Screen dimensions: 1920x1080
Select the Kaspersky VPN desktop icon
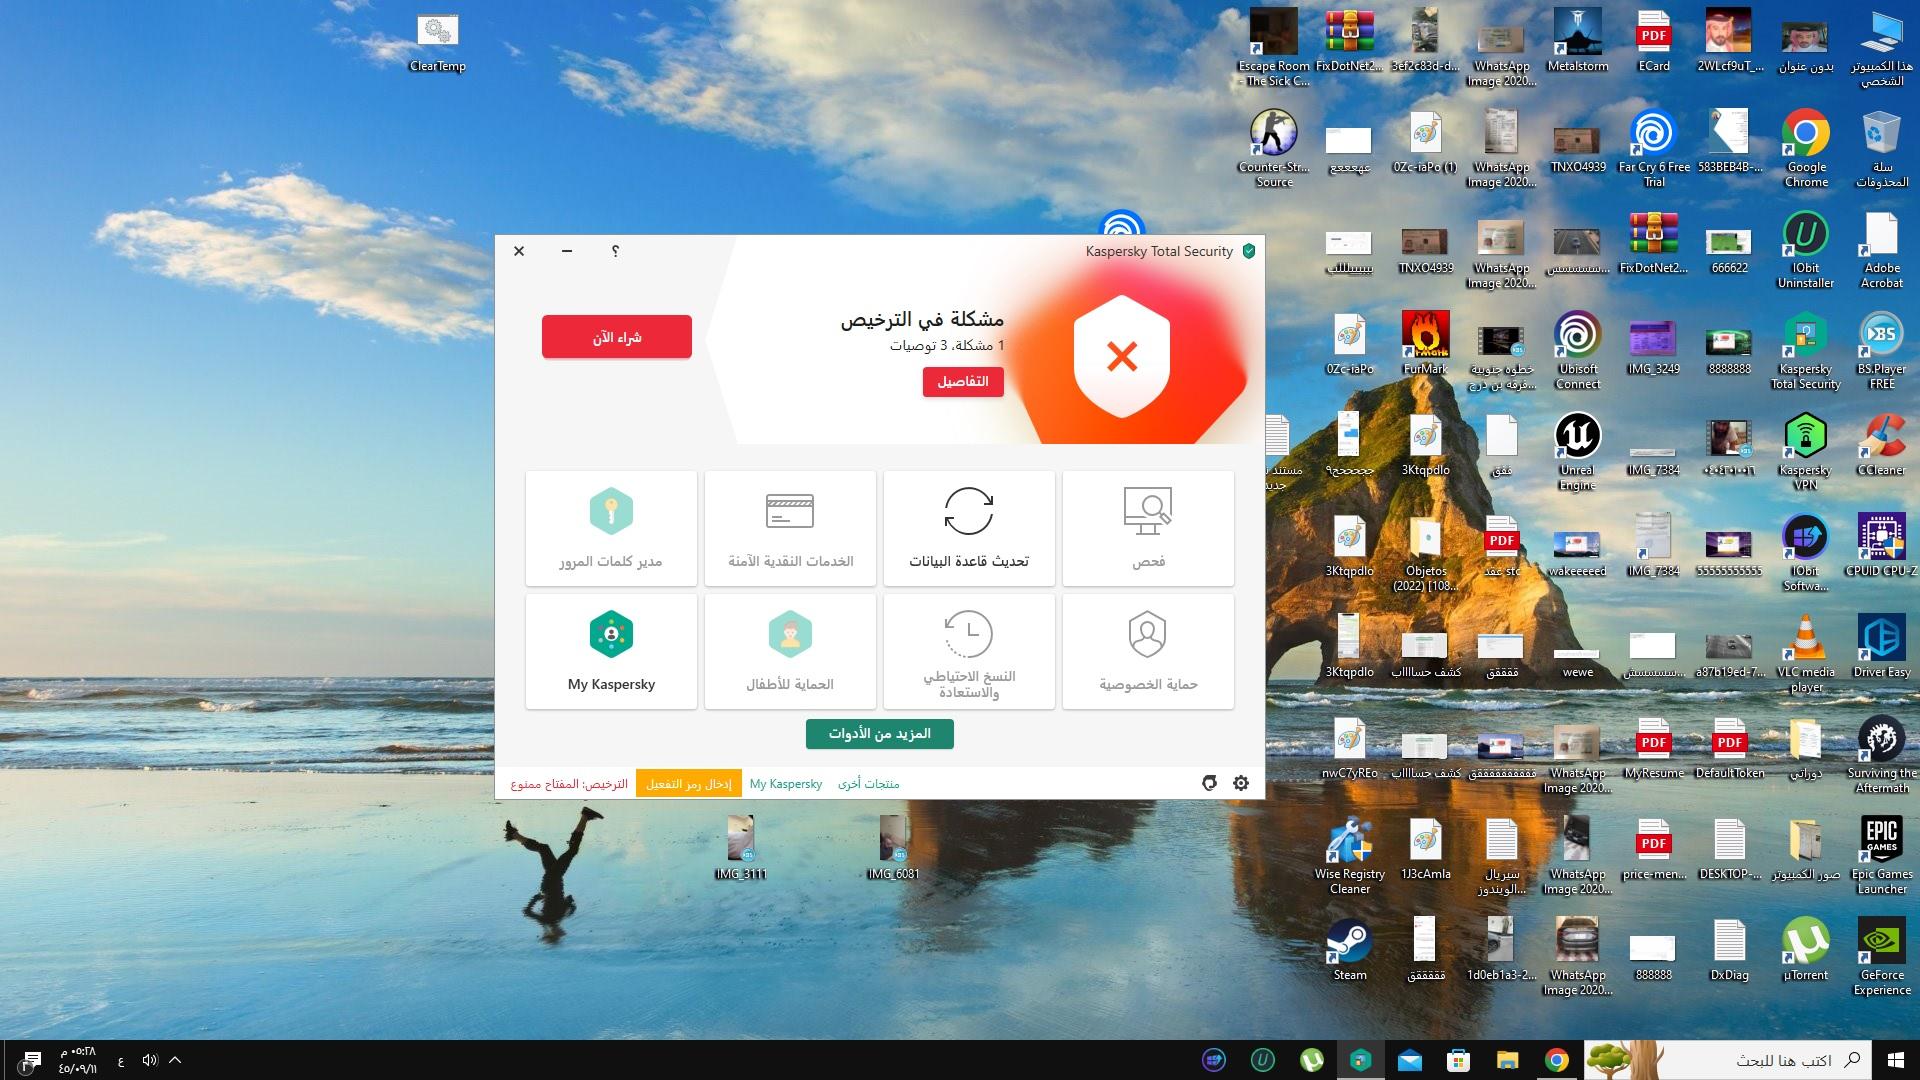pyautogui.click(x=1806, y=451)
